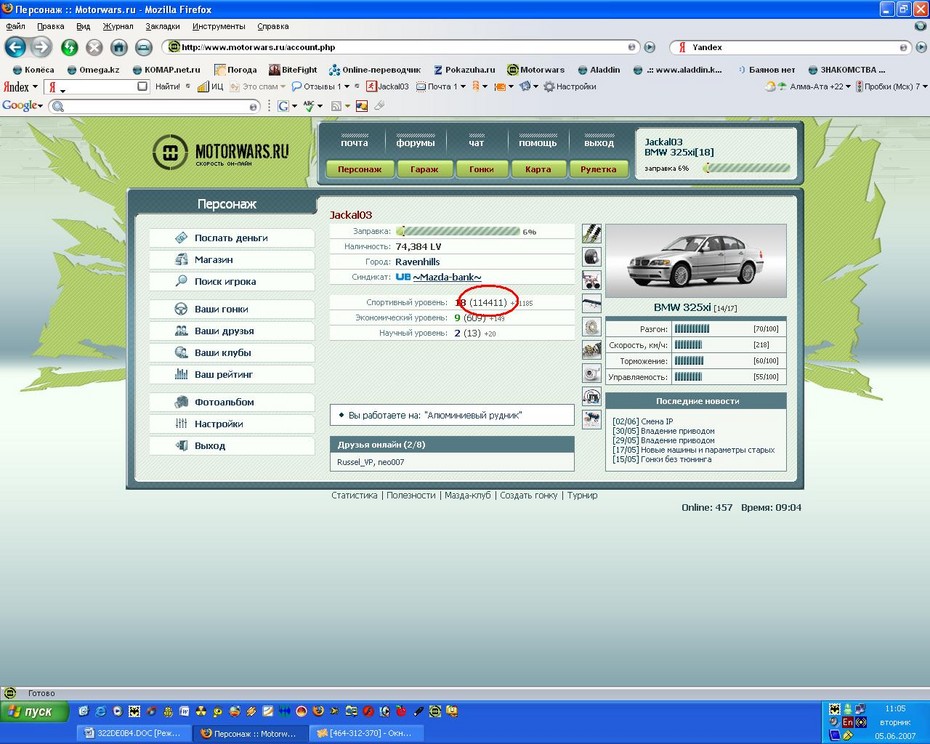Screen dimensions: 930x744
Task: Click the magnifier icon beside Поиск игрока
Action: pyautogui.click(x=181, y=281)
